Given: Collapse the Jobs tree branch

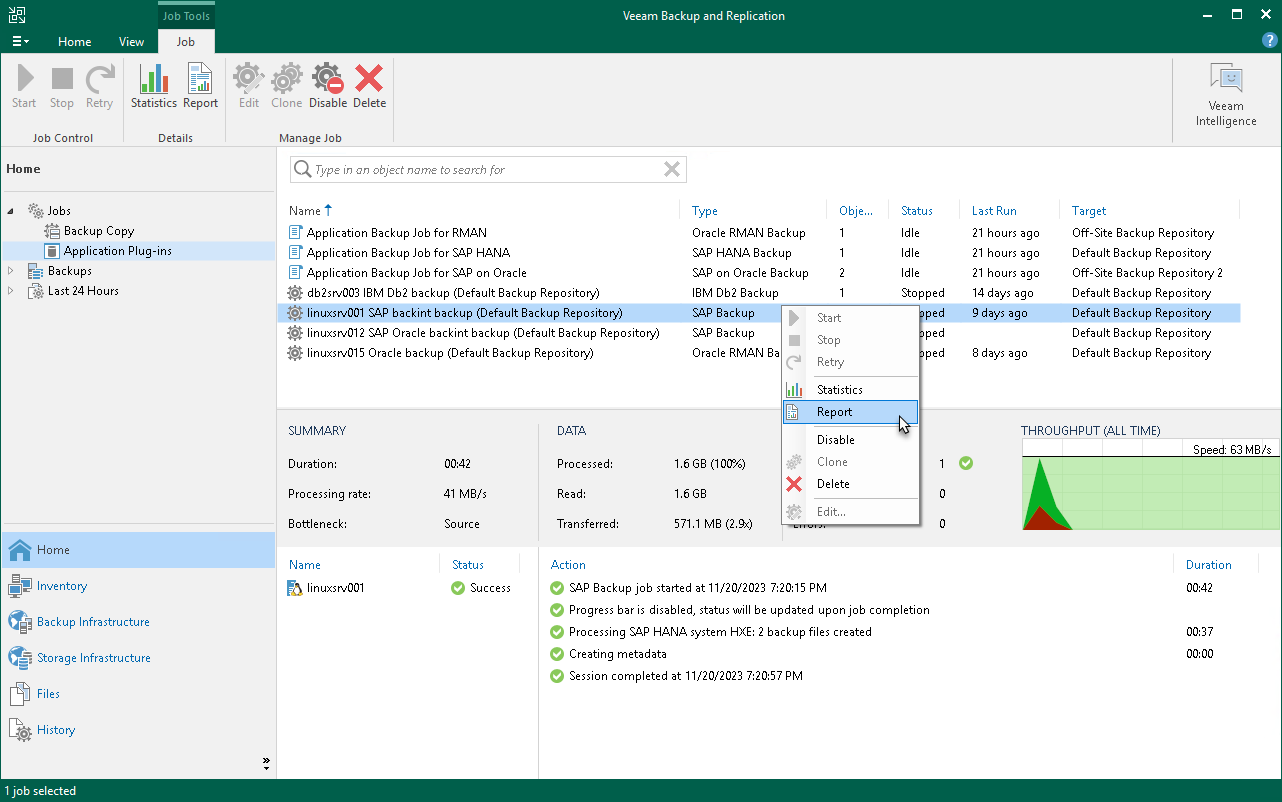Looking at the screenshot, I should click(x=9, y=210).
